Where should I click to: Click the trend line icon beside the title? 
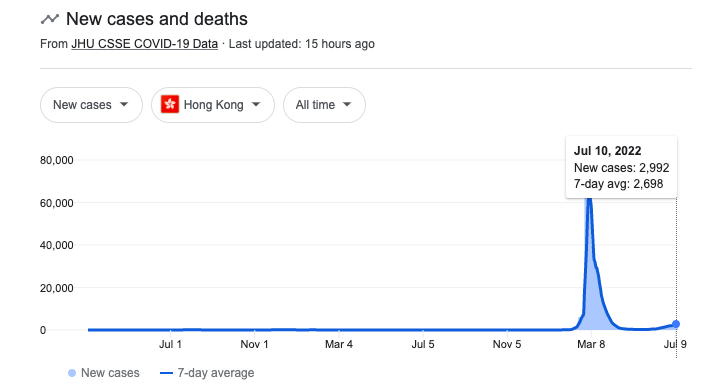coord(50,19)
